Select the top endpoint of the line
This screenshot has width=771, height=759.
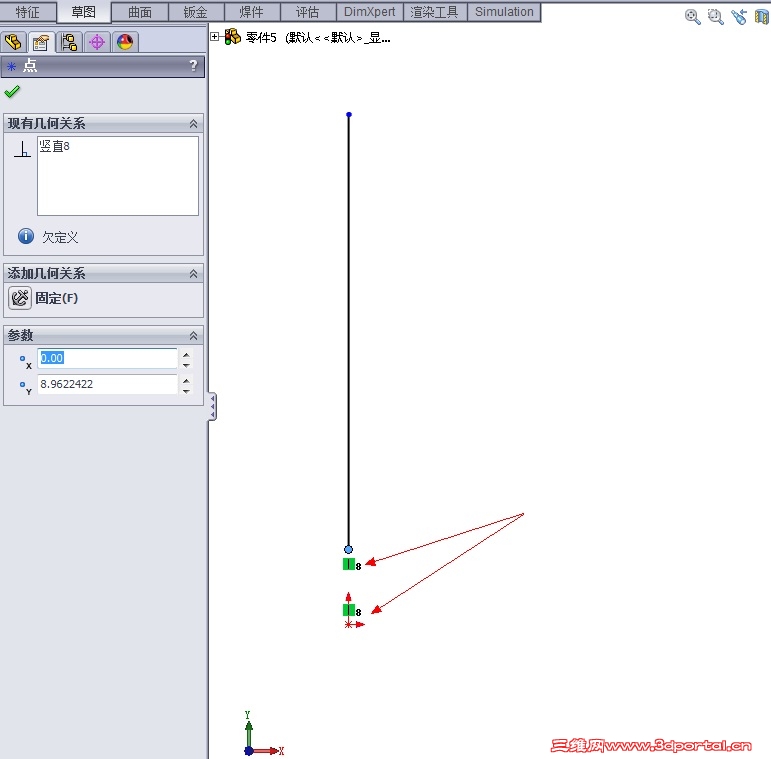click(x=349, y=115)
